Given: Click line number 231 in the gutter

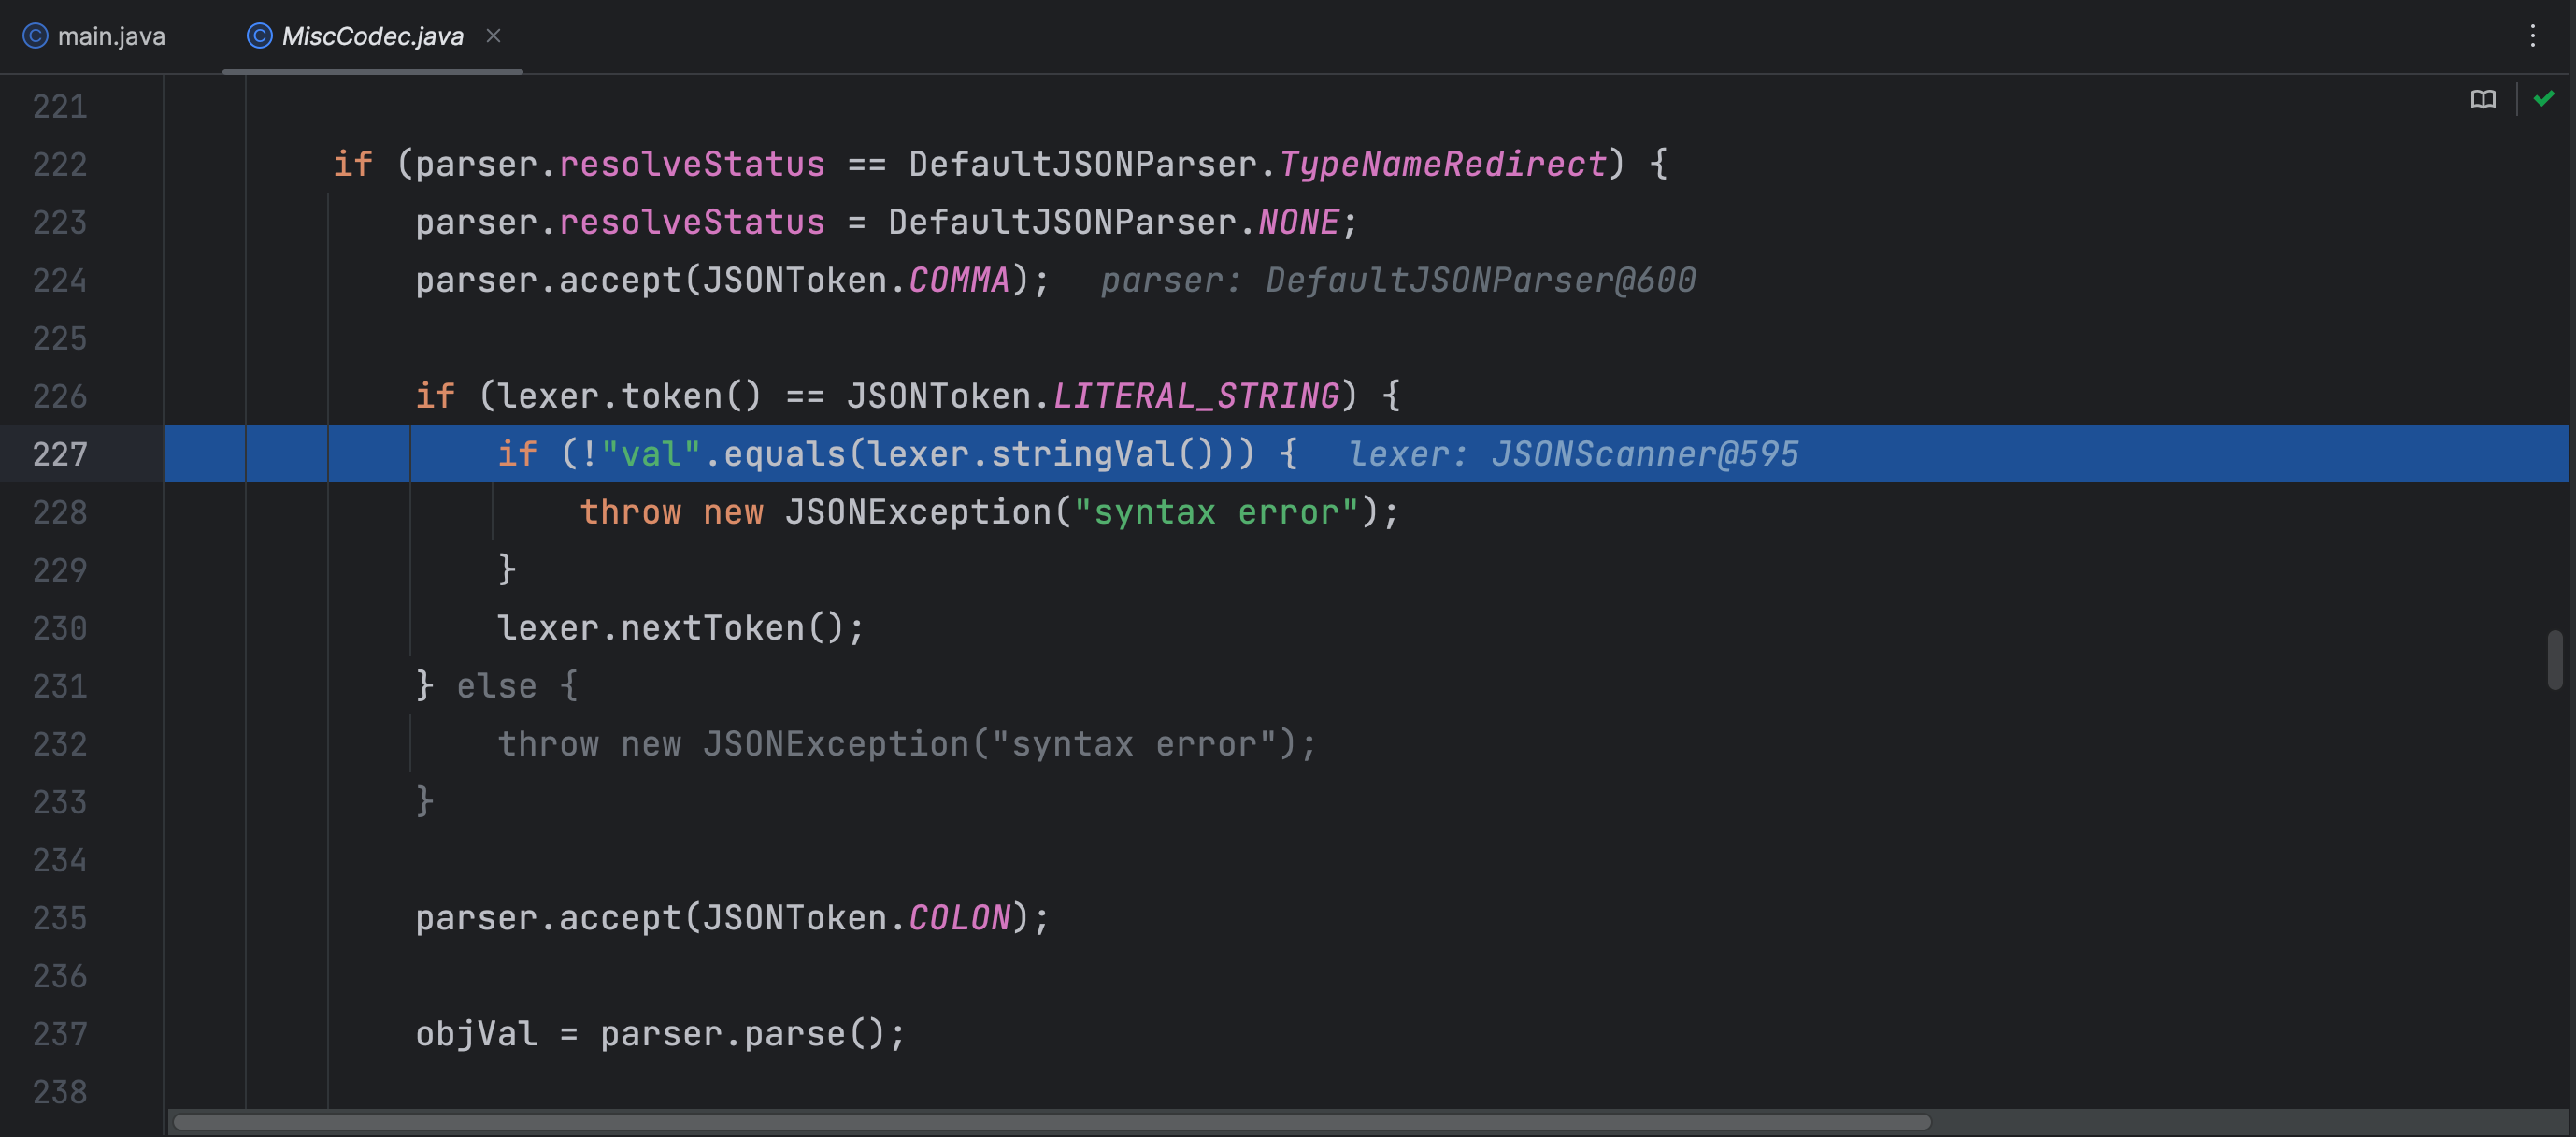Looking at the screenshot, I should pyautogui.click(x=60, y=686).
